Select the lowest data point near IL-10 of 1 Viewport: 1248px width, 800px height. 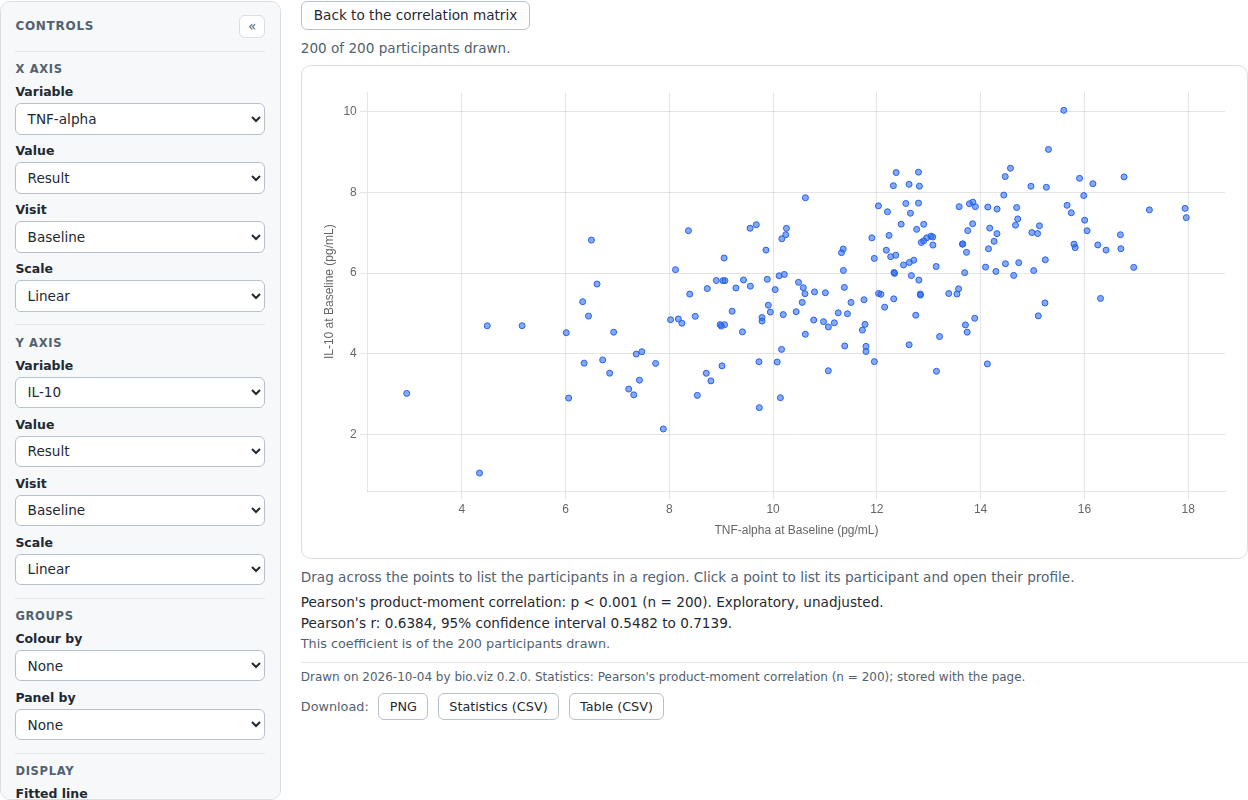click(x=480, y=473)
